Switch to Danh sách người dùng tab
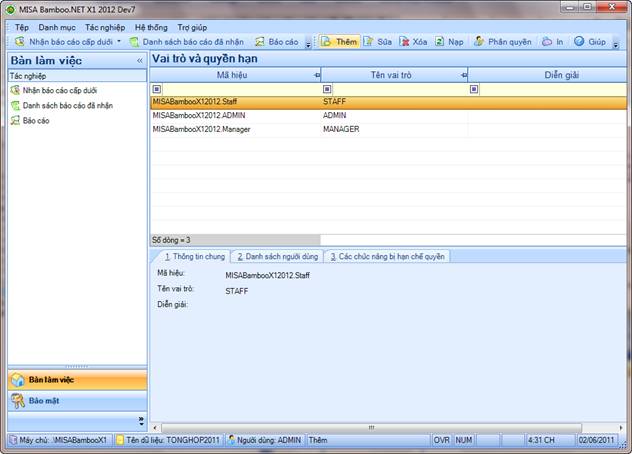632x454 pixels. pos(278,256)
